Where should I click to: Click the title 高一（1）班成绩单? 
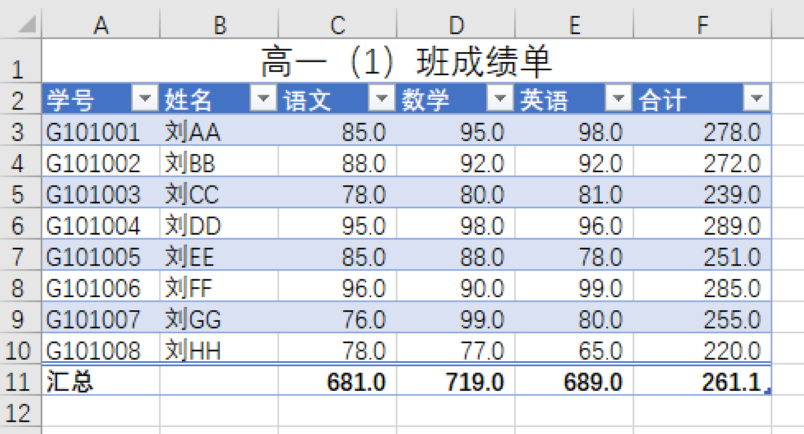coord(406,62)
